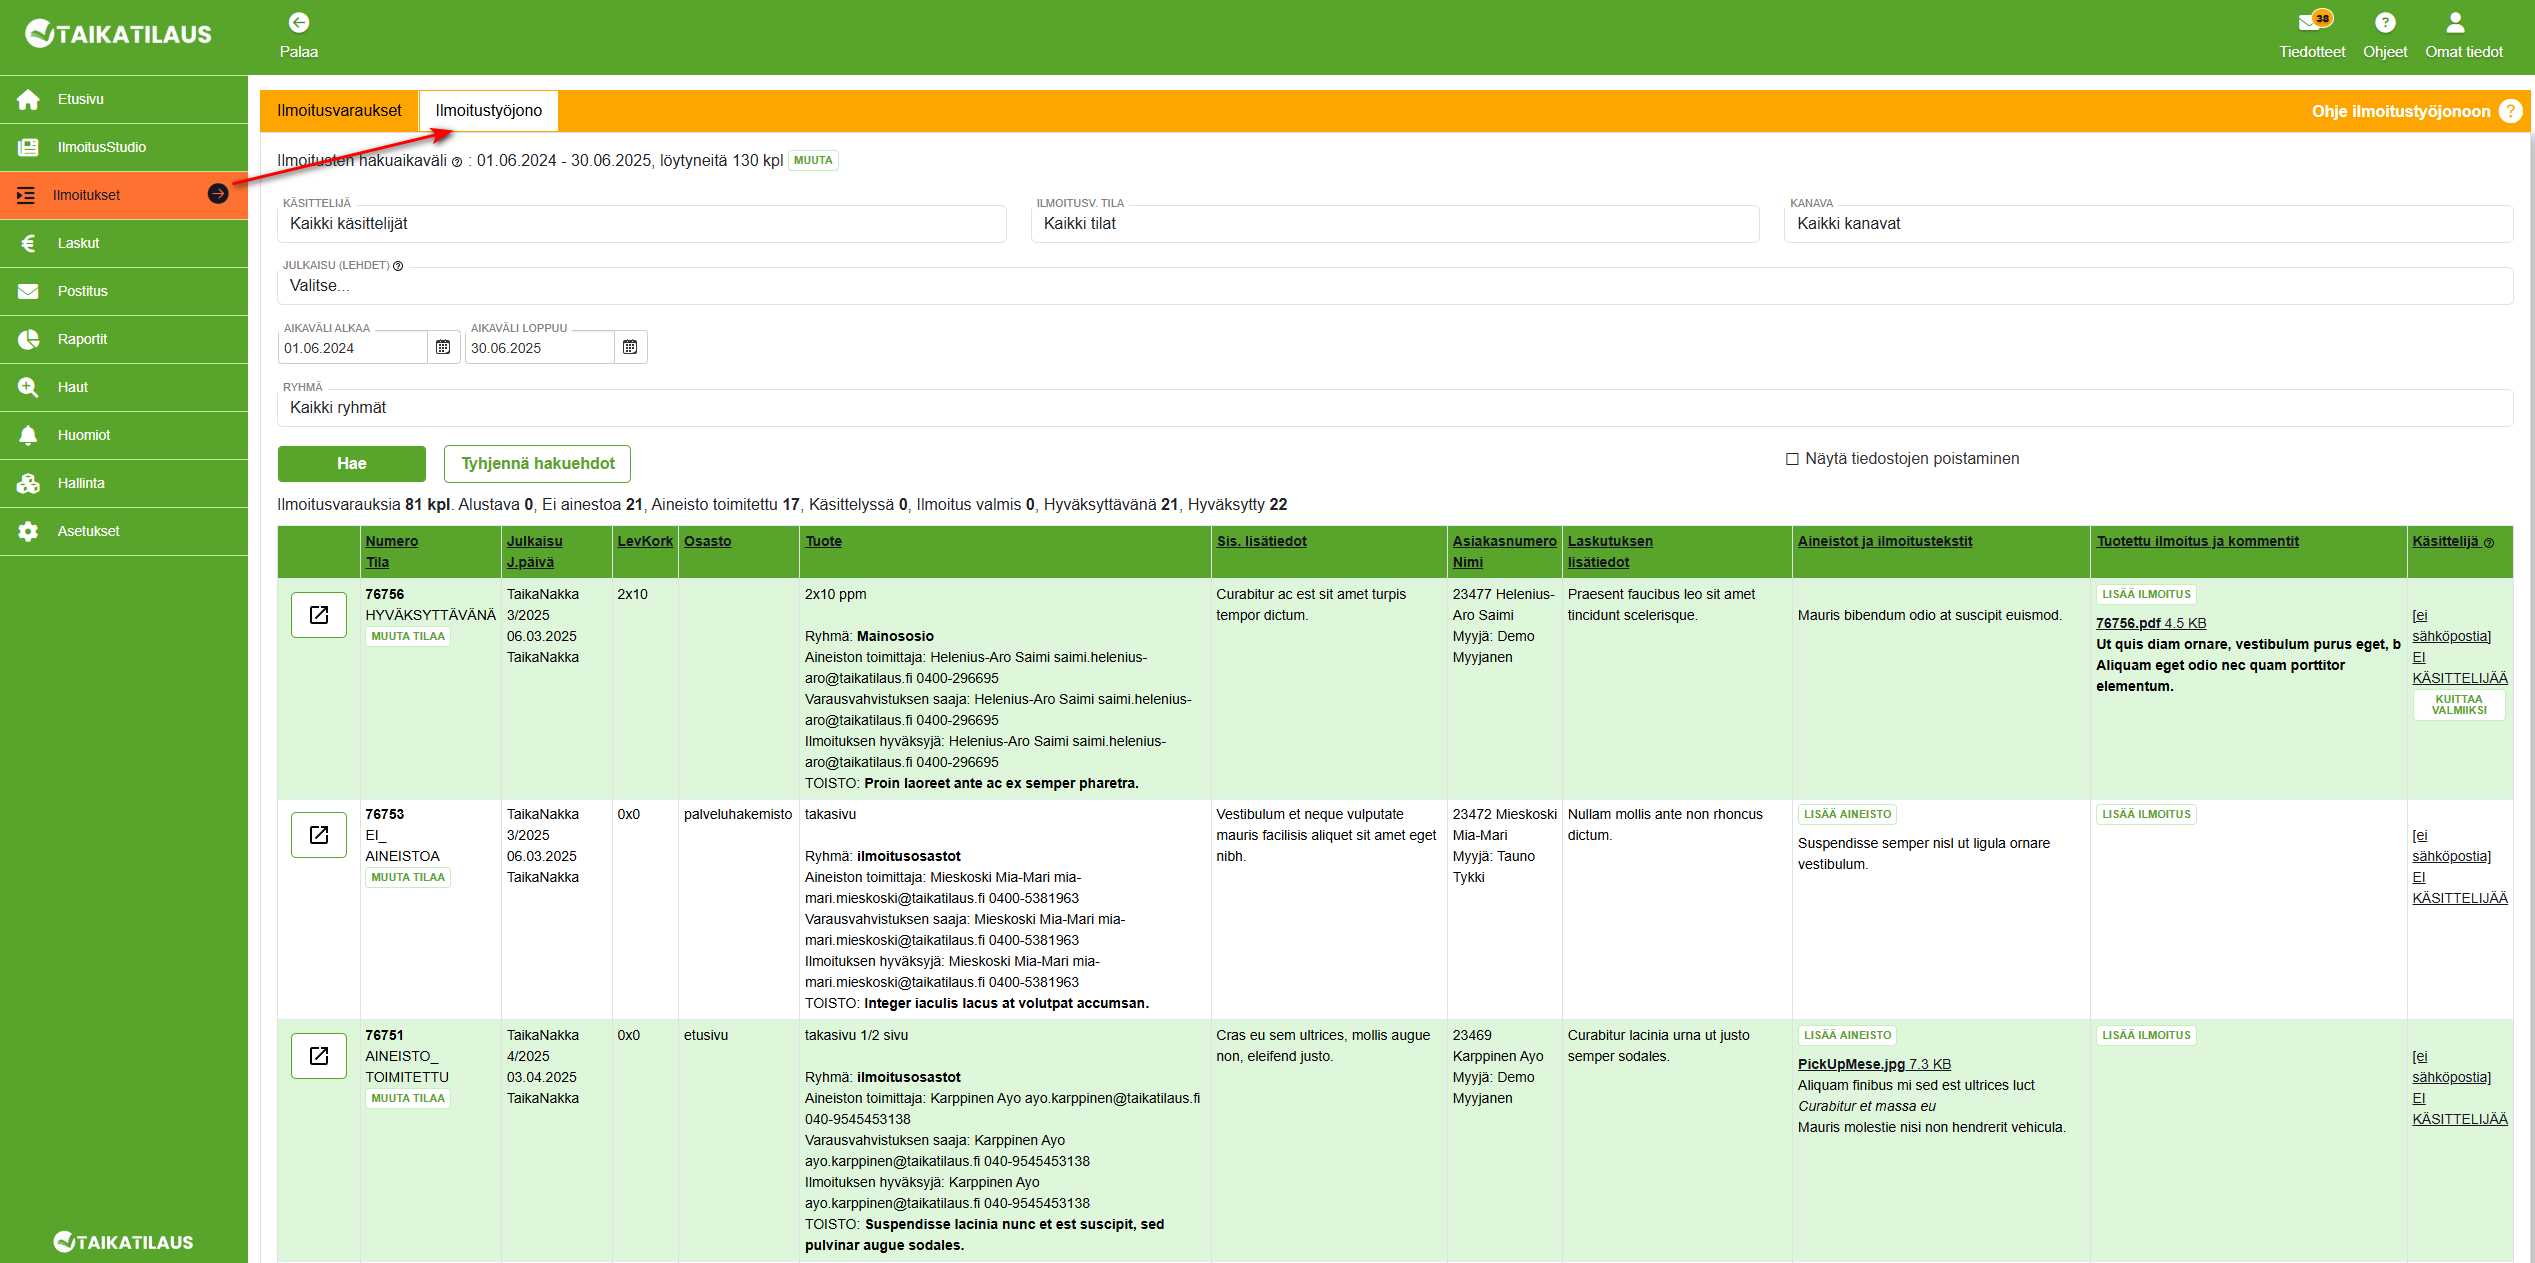Open Raportit in the sidebar menu
This screenshot has height=1263, width=2535.
coord(82,339)
